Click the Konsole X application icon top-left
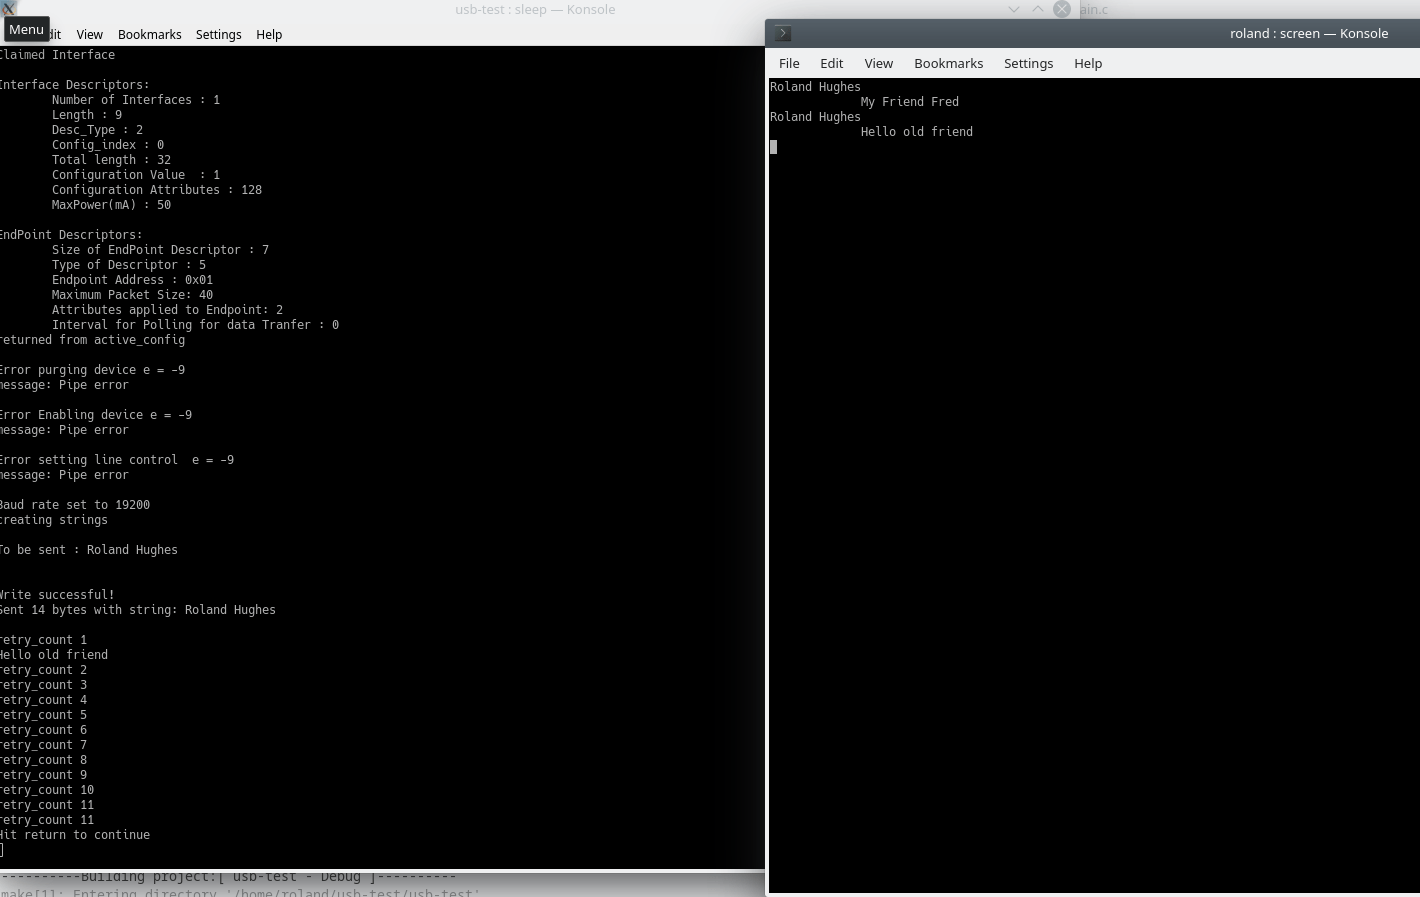Image resolution: width=1420 pixels, height=897 pixels. click(x=9, y=8)
